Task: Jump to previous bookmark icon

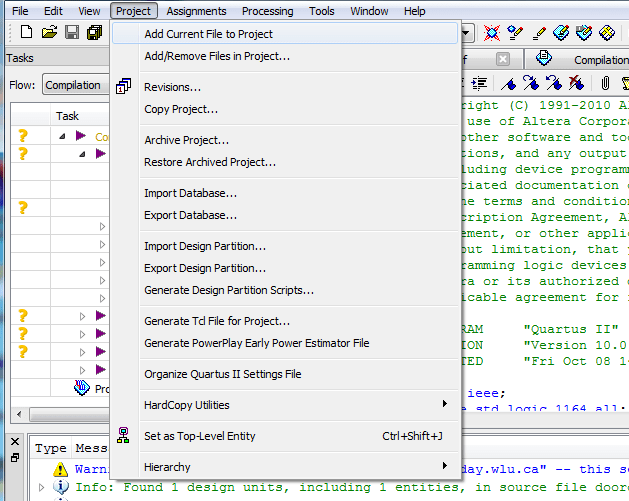Action: point(554,83)
